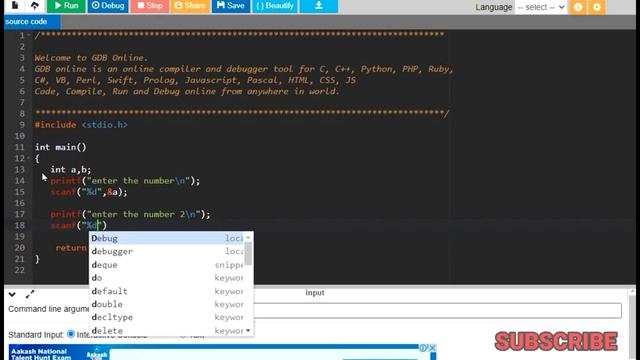Choose the delete keyword suggestion
640x360 pixels.
[x=167, y=331]
